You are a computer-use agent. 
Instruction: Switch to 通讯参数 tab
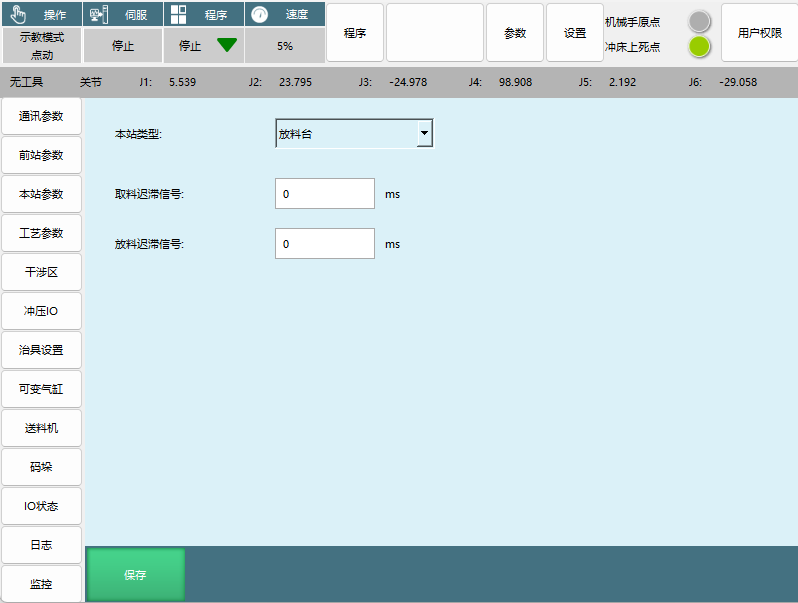point(41,116)
